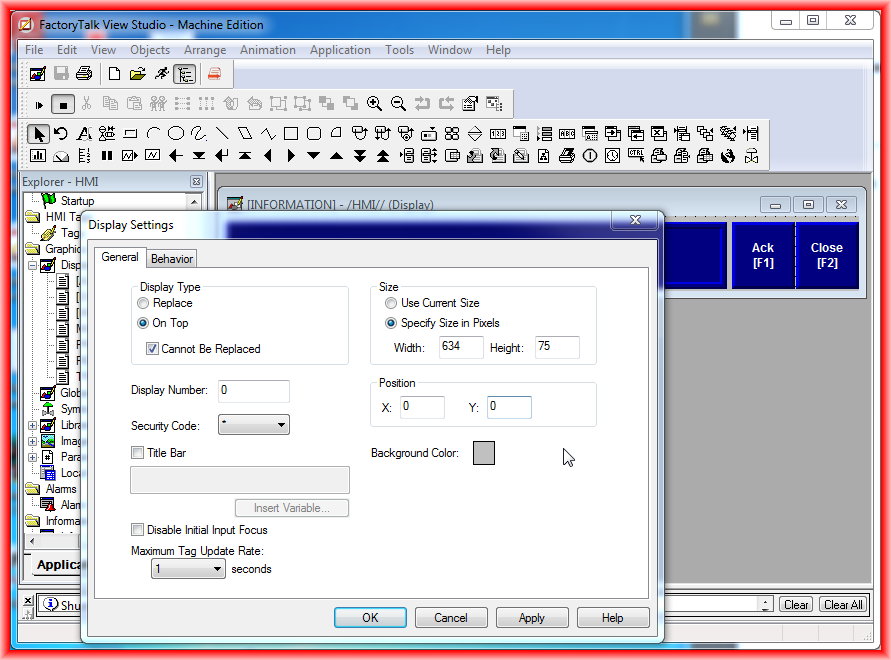Select the arrow pointer tool in toolbox
This screenshot has width=891, height=660.
click(x=38, y=133)
